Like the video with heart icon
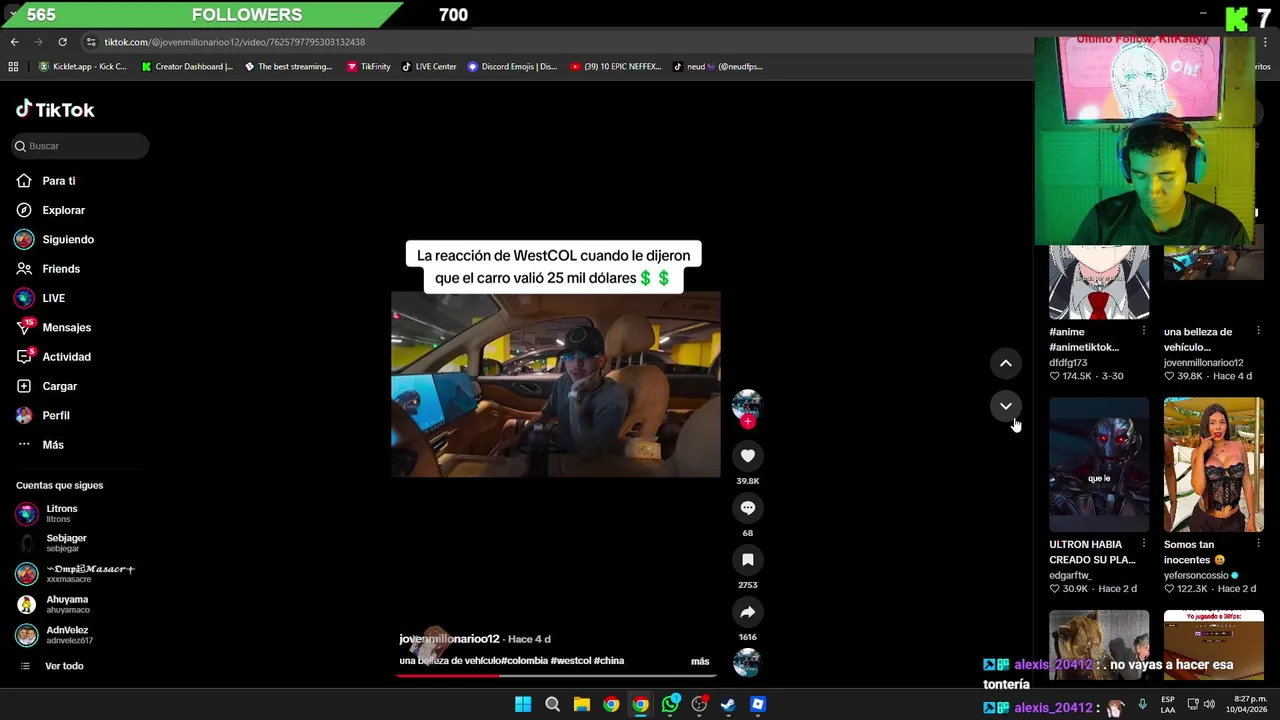The image size is (1280, 720). coord(747,456)
